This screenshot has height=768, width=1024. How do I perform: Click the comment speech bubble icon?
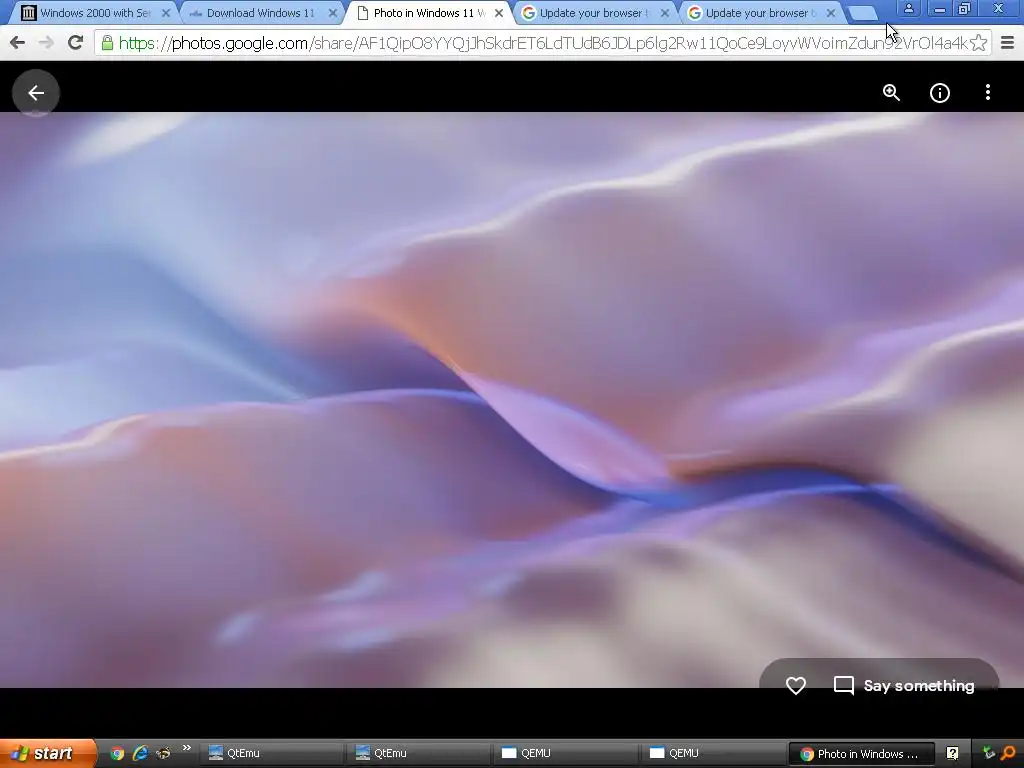click(x=844, y=686)
